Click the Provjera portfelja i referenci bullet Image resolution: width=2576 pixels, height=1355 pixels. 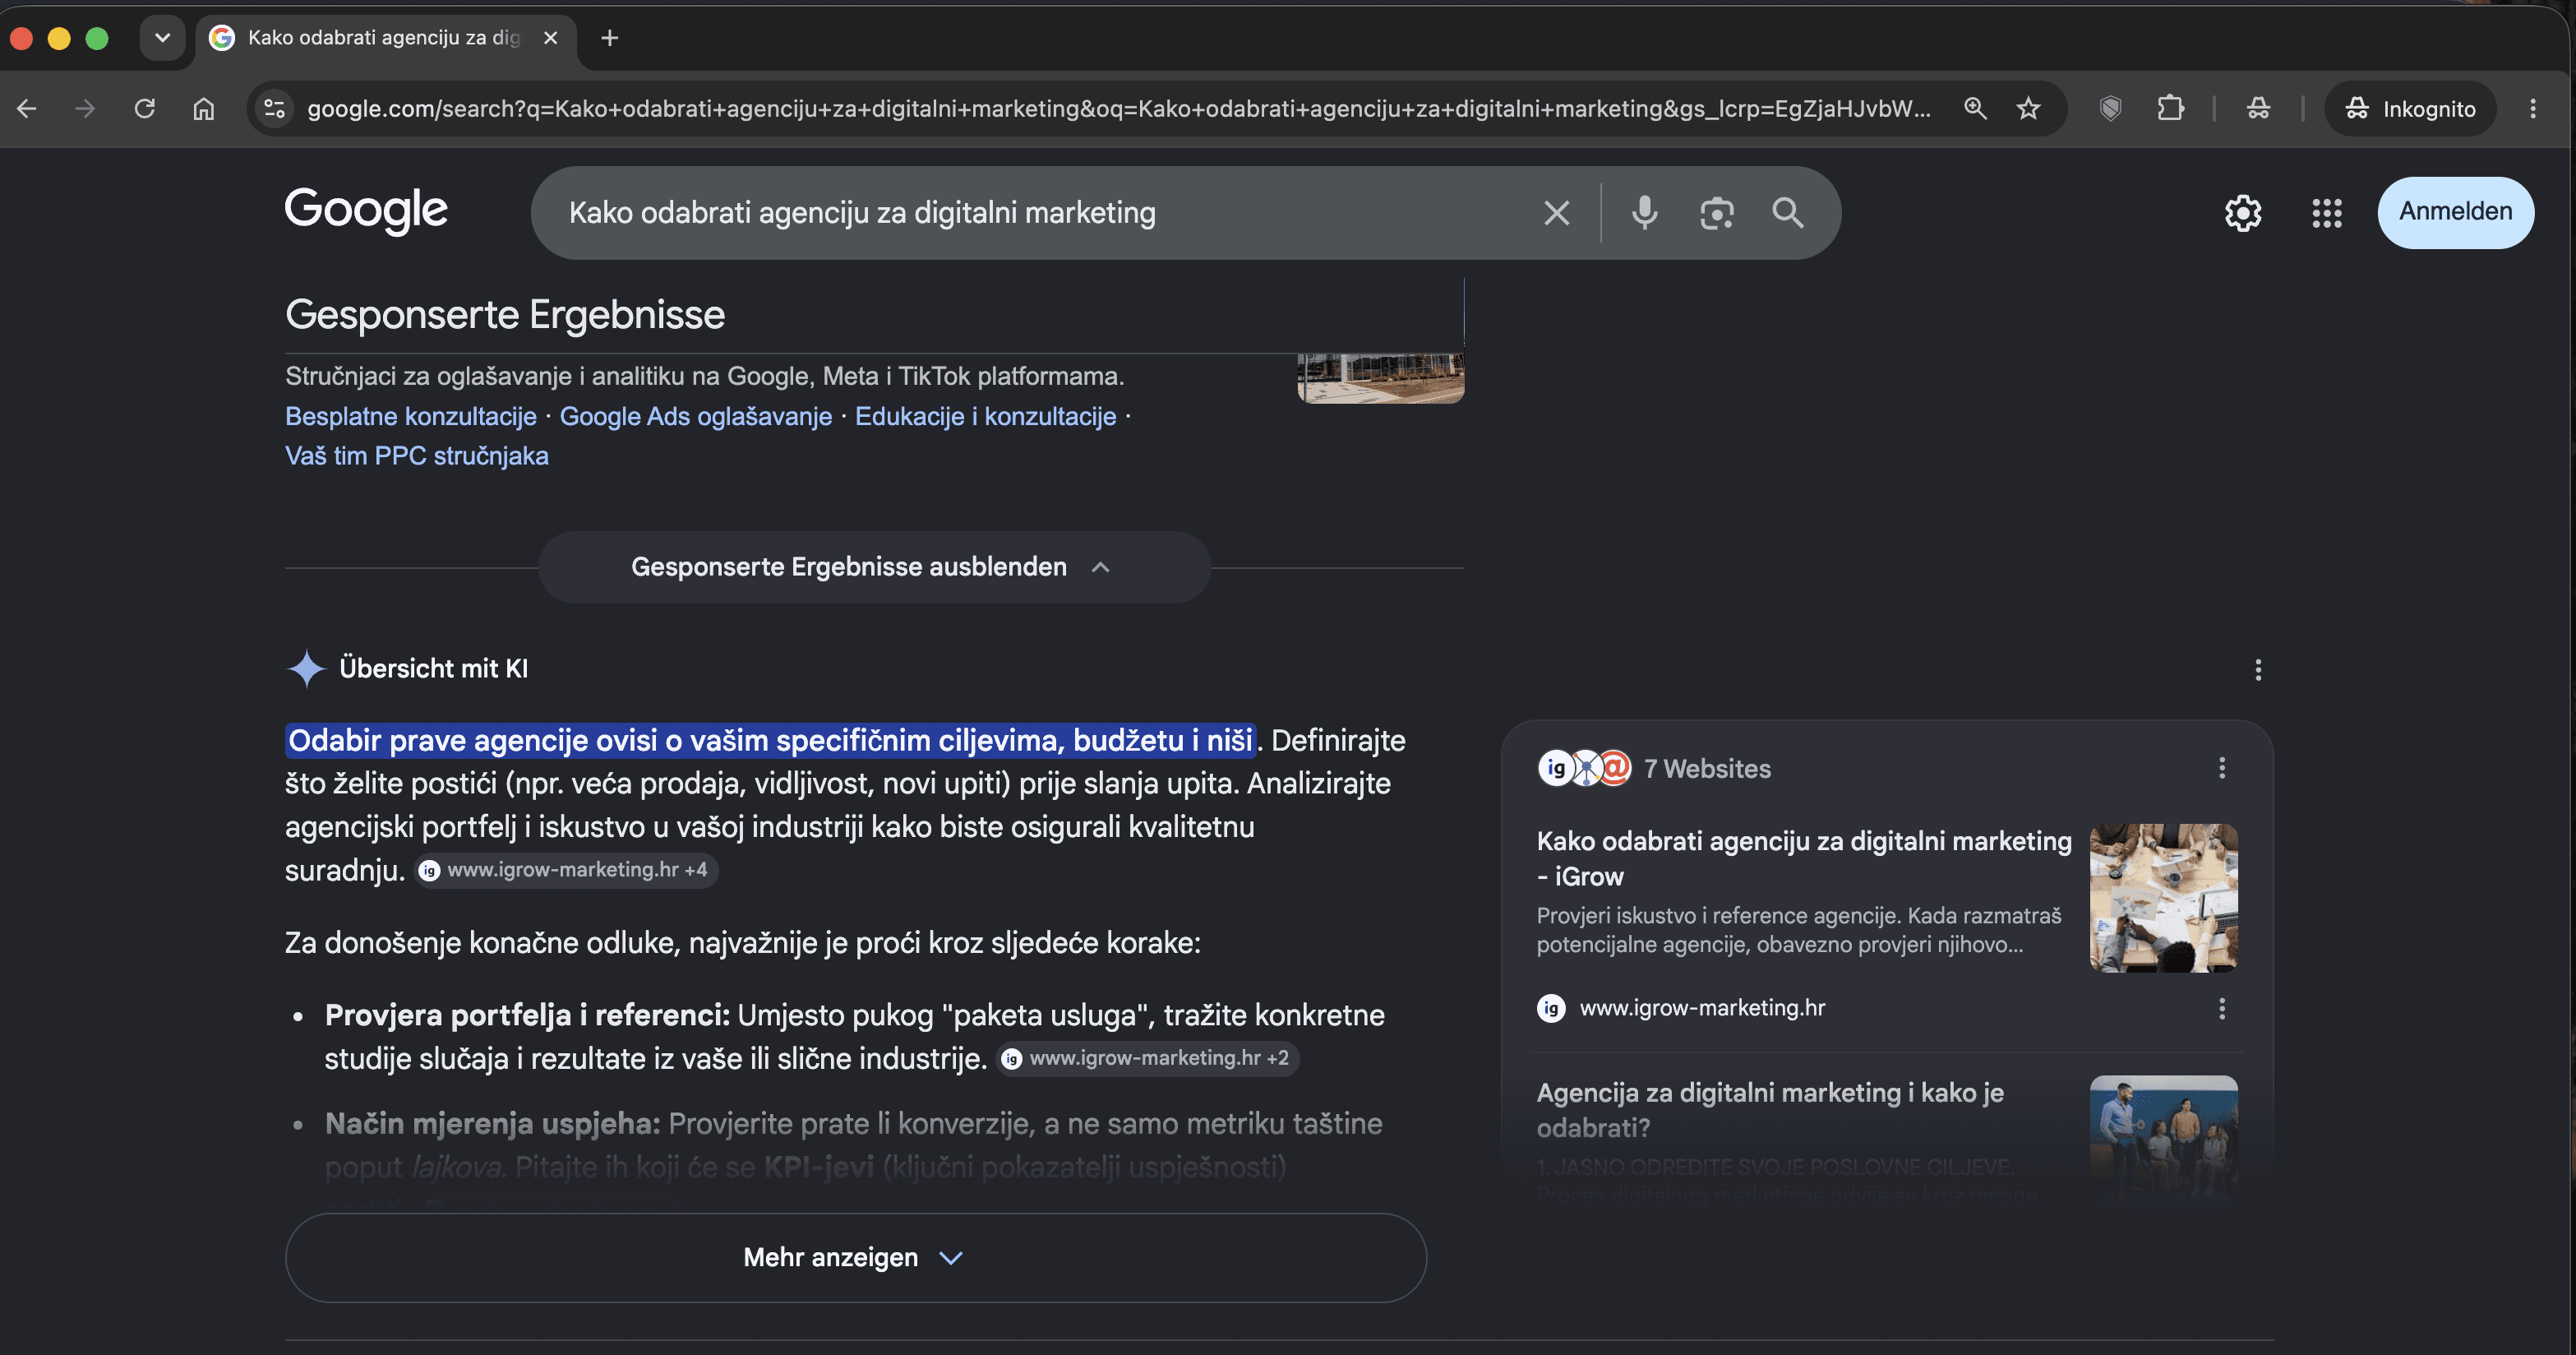[x=855, y=1037]
